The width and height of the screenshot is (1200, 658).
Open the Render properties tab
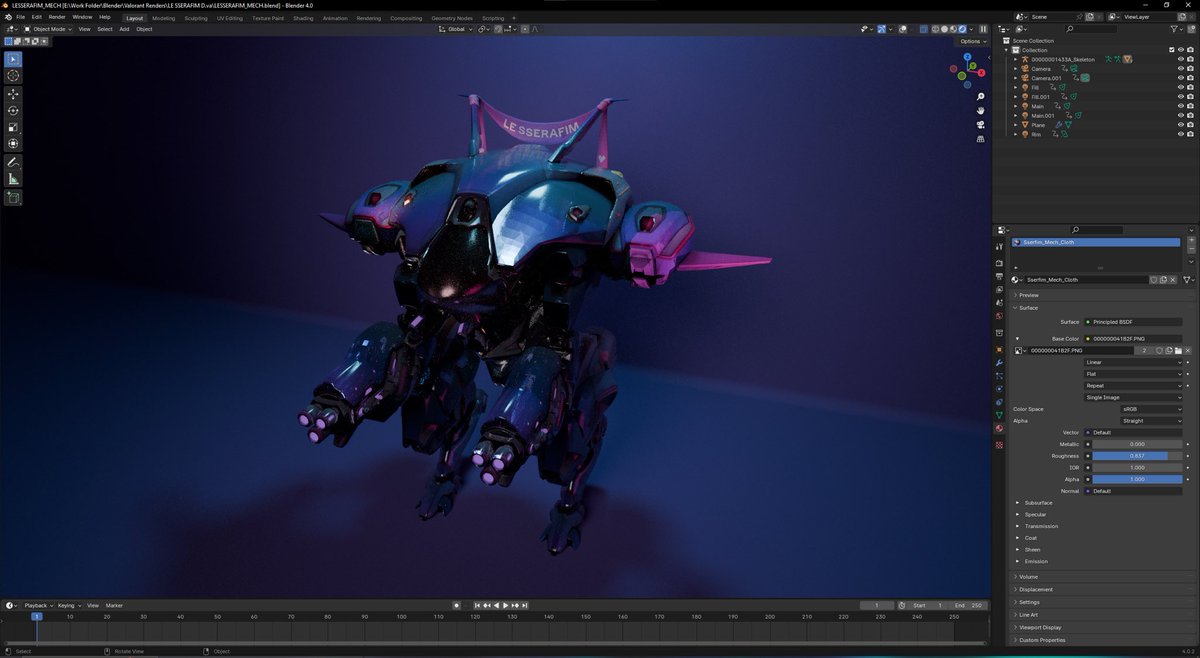click(999, 263)
